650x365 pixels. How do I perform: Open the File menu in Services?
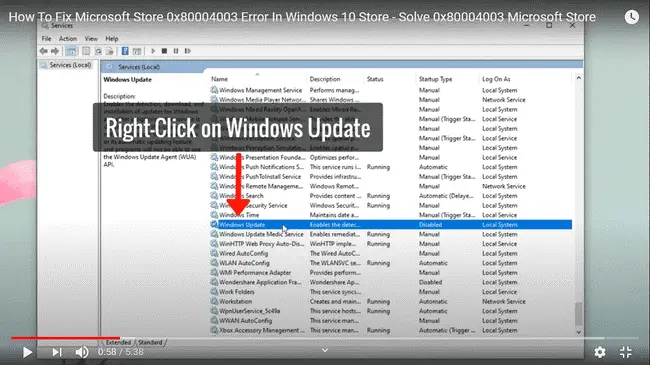(x=46, y=39)
